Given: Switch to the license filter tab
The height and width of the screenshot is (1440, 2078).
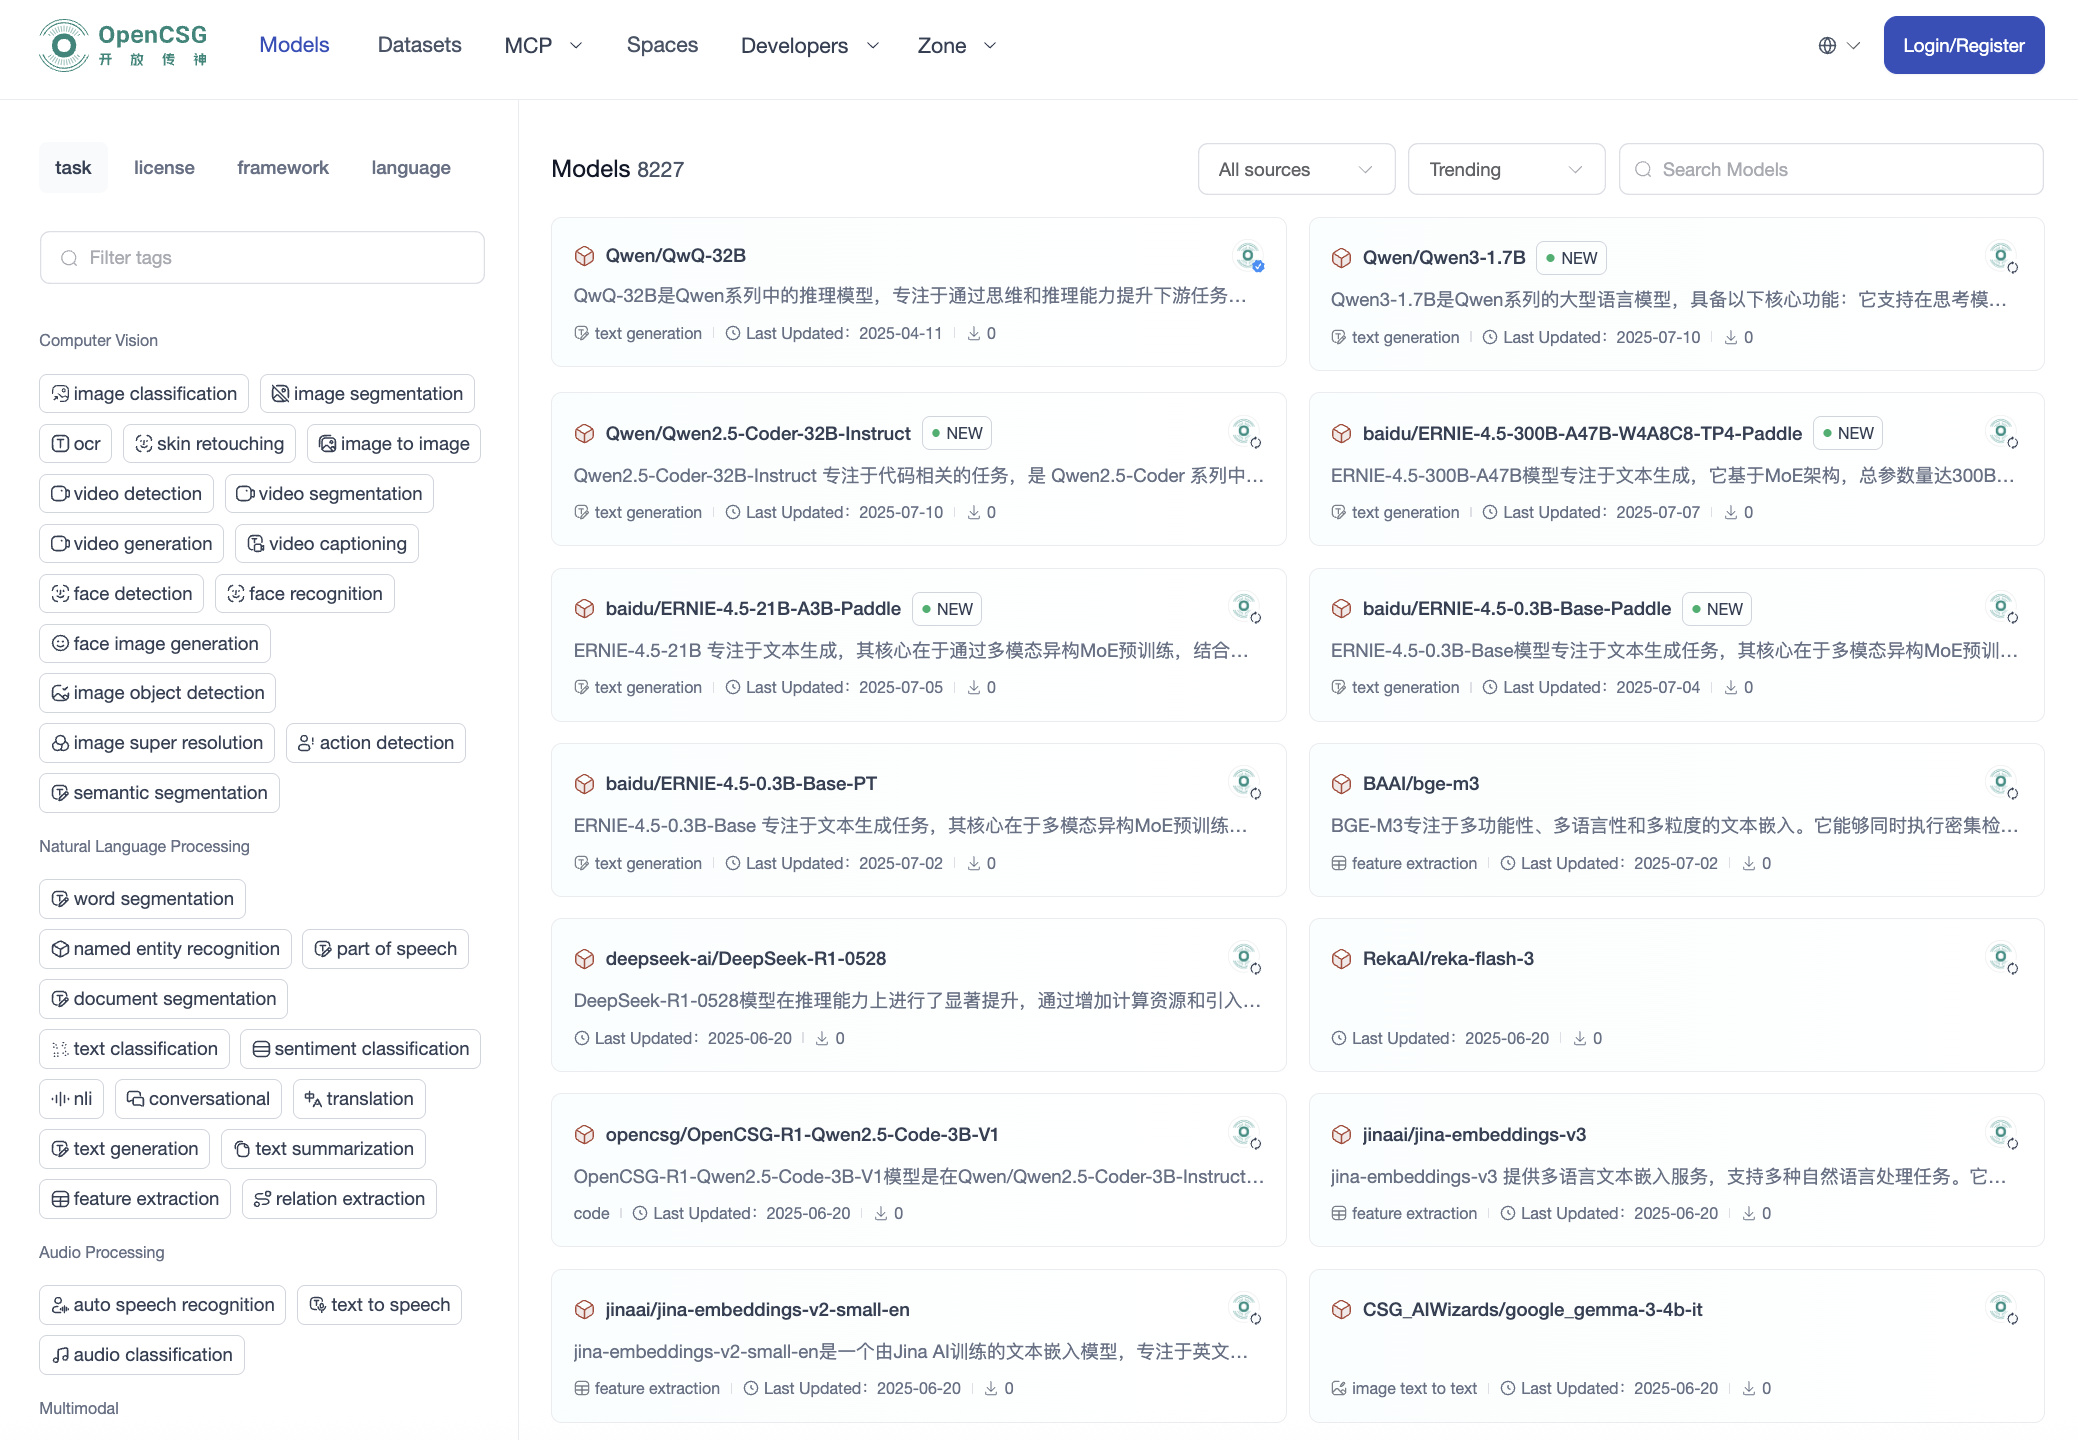Looking at the screenshot, I should pyautogui.click(x=164, y=168).
